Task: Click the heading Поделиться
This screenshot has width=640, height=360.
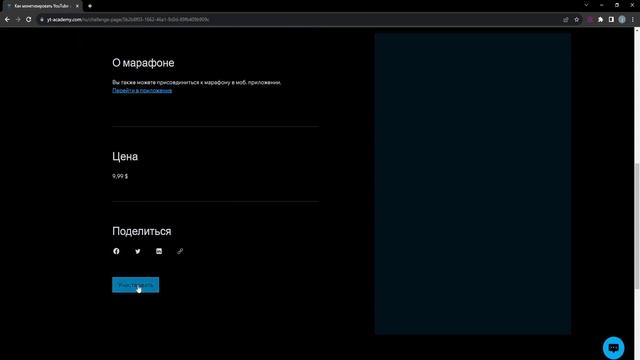Action: click(x=142, y=231)
